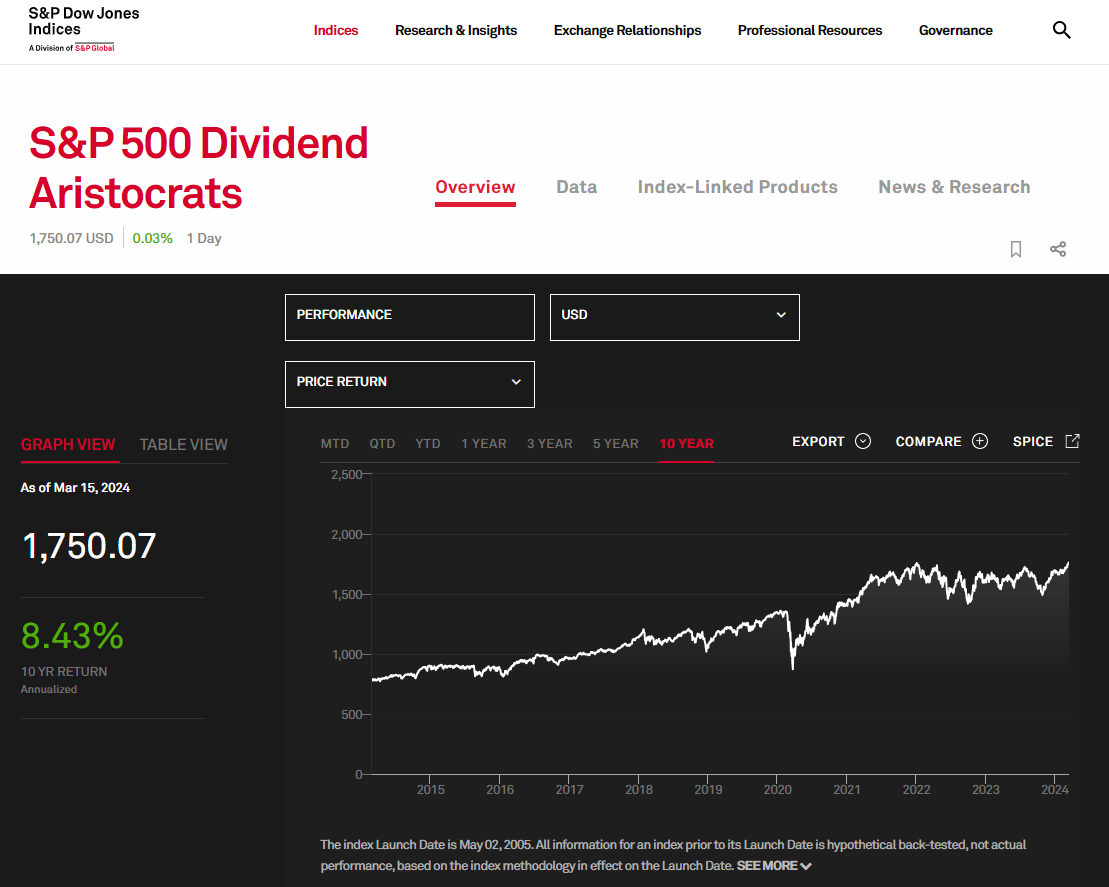Screen dimensions: 1109x887
Task: Select the MTD range on the chart
Action: point(335,442)
